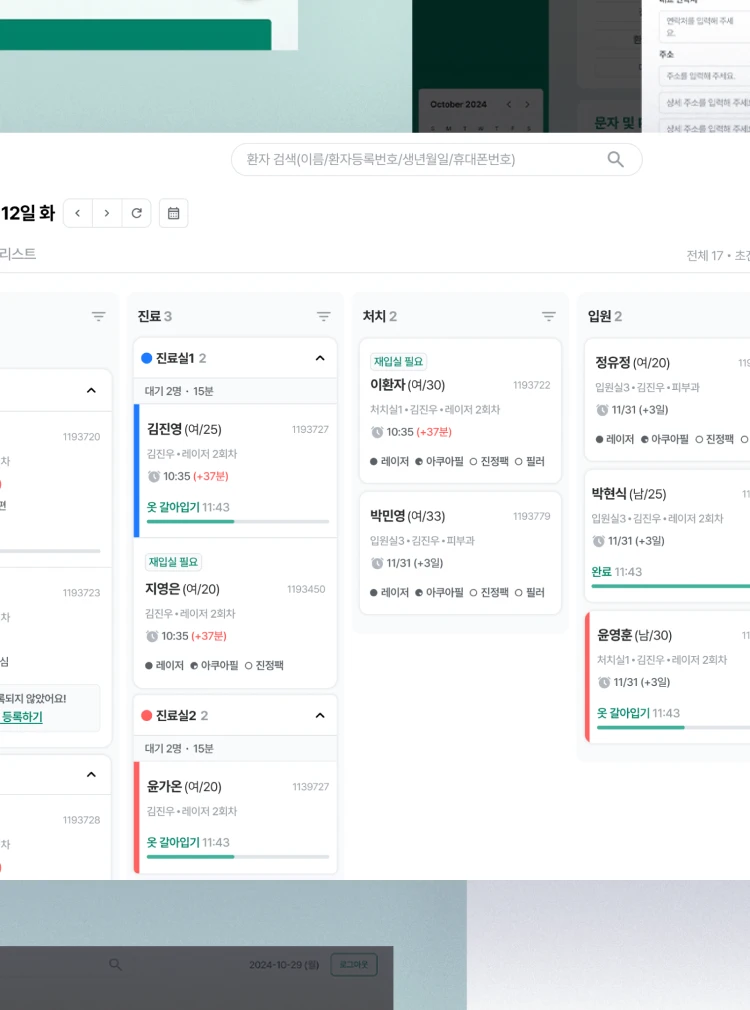Click the 입원 2 column header

604,316
